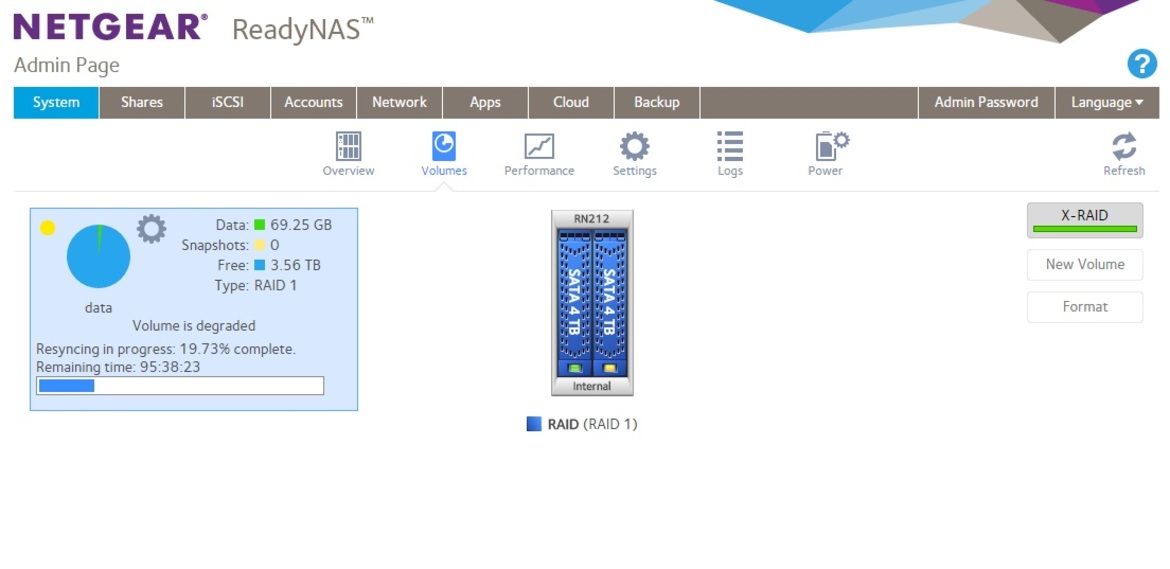This screenshot has width=1170, height=569.
Task: Click the 'RAID (RAID 1)' legend text
Action: pos(592,424)
